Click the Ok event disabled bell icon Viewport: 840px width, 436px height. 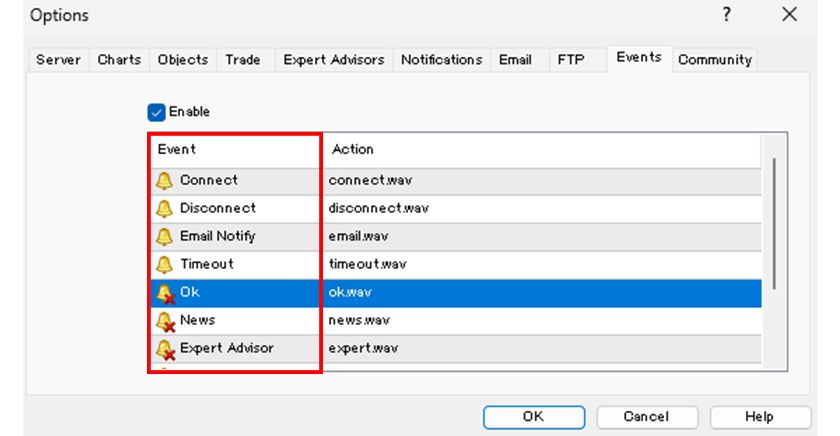pos(166,293)
